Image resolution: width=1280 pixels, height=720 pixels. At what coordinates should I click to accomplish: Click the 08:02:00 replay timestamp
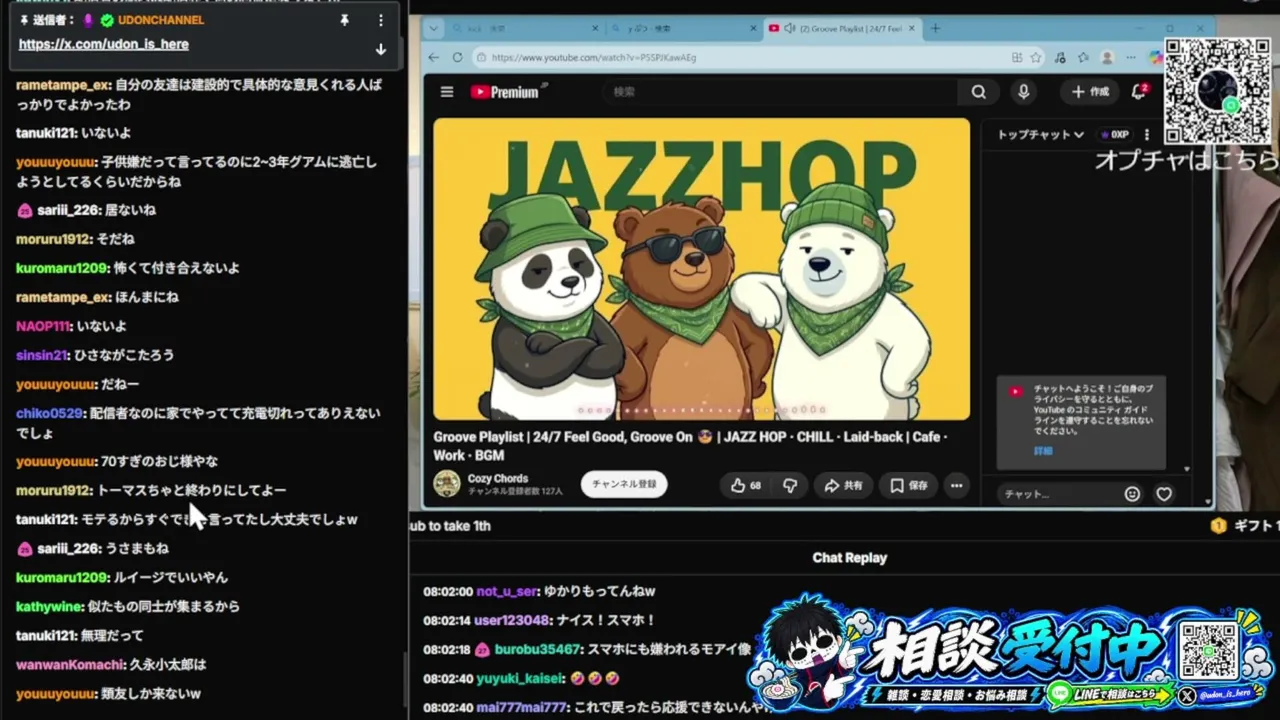tap(447, 591)
